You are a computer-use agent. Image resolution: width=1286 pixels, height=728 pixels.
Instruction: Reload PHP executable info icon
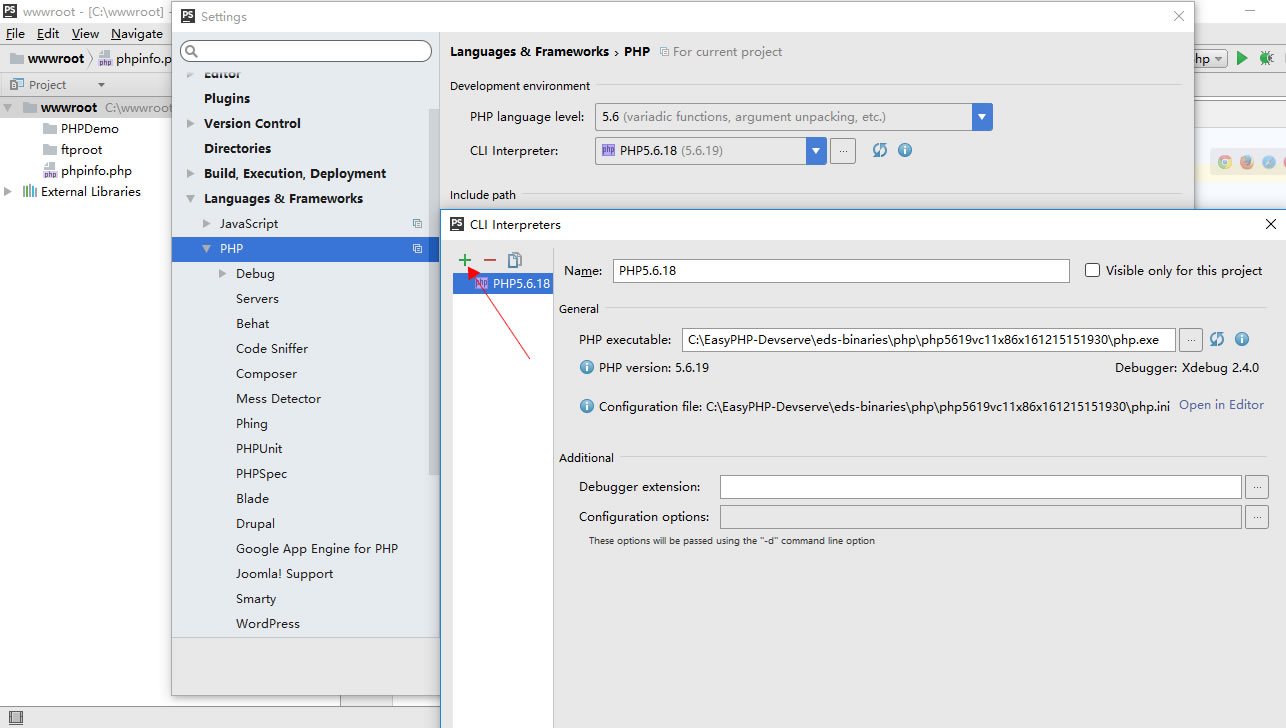pos(1217,339)
